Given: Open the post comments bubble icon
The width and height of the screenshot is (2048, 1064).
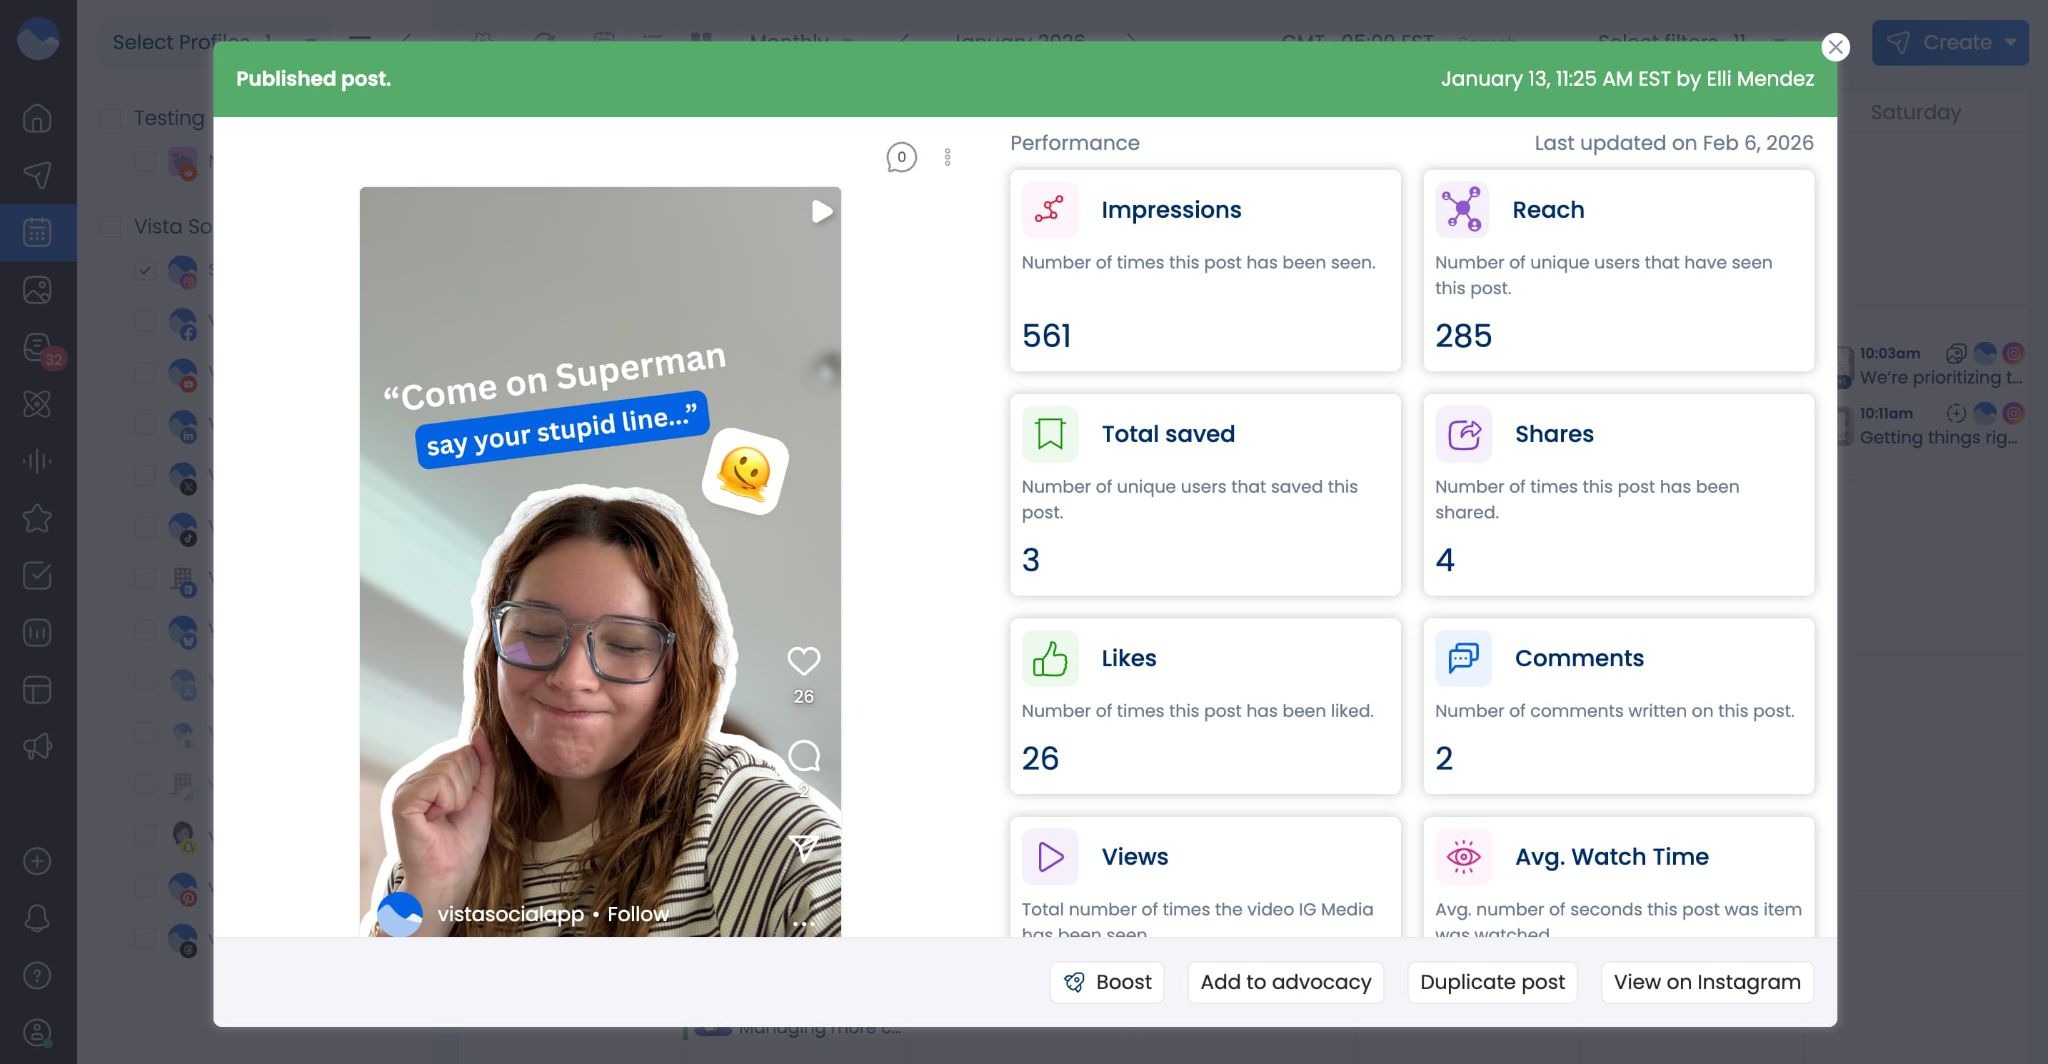Looking at the screenshot, I should (901, 157).
